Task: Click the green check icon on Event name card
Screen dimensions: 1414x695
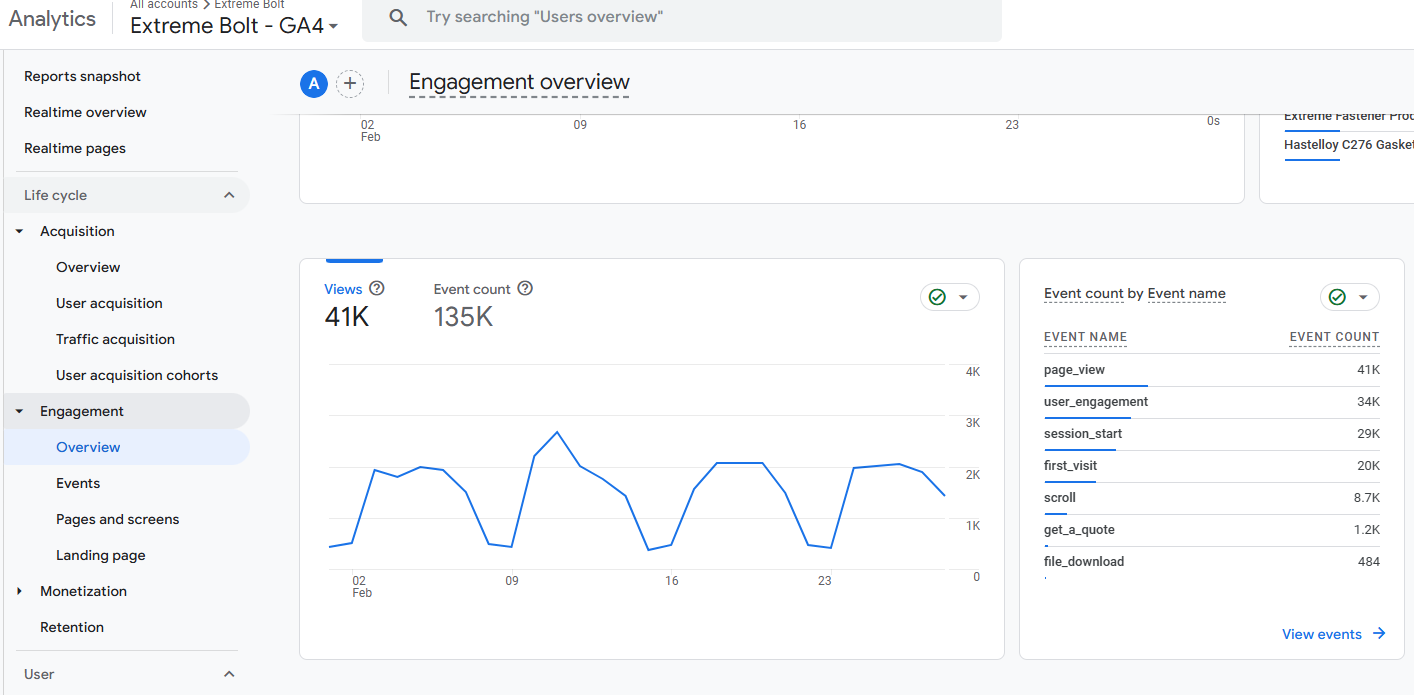Action: pos(1337,297)
